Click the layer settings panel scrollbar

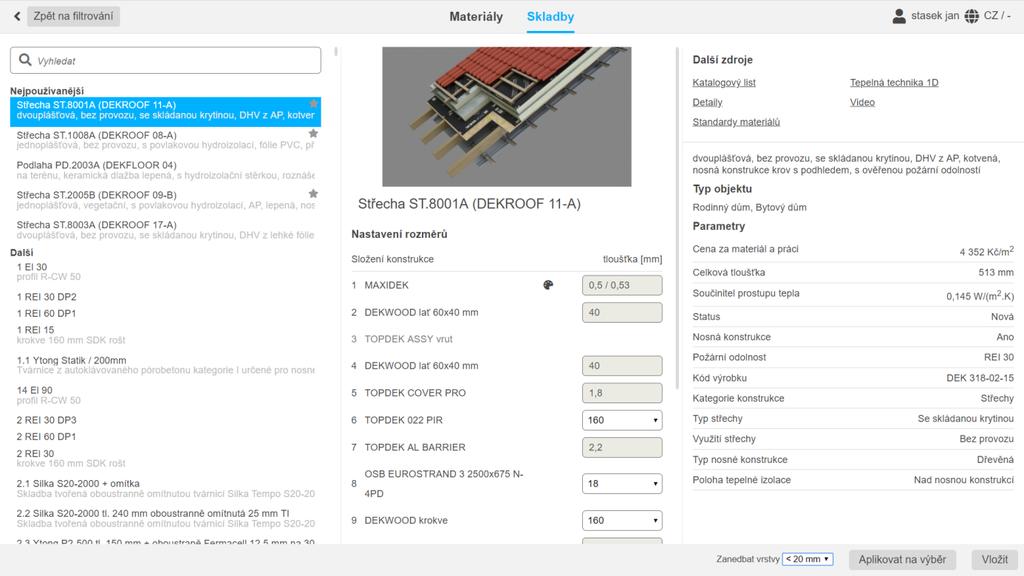click(677, 216)
